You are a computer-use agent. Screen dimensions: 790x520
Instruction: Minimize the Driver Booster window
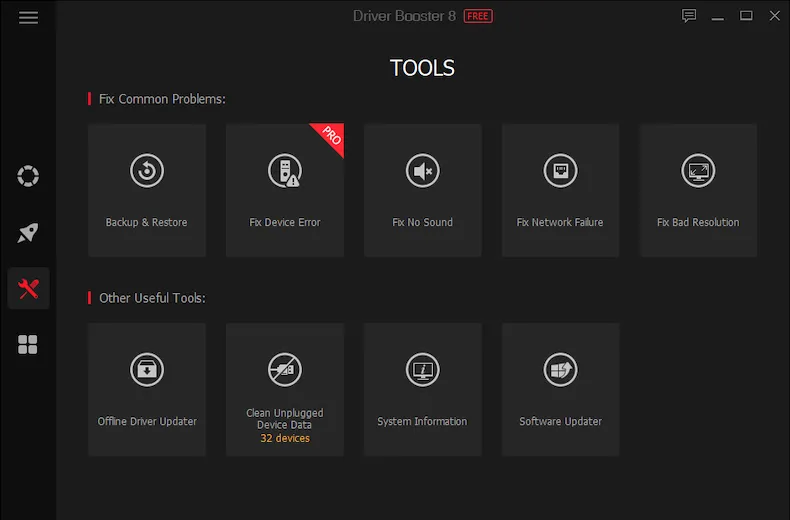(717, 17)
